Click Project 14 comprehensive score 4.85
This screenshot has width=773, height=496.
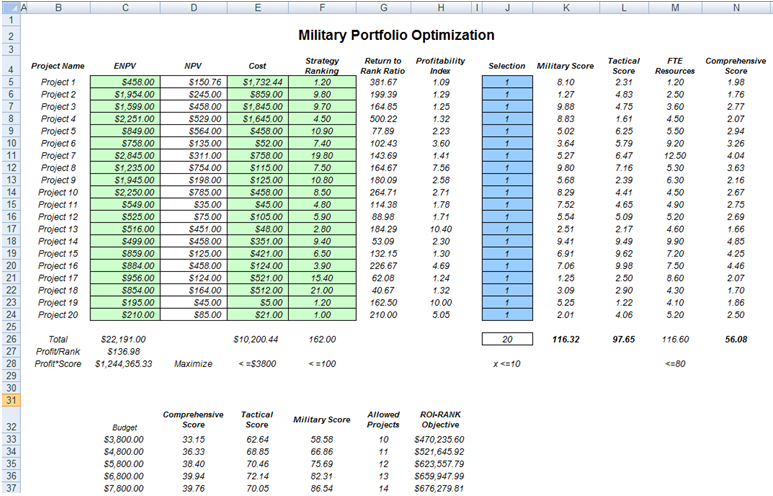(736, 242)
